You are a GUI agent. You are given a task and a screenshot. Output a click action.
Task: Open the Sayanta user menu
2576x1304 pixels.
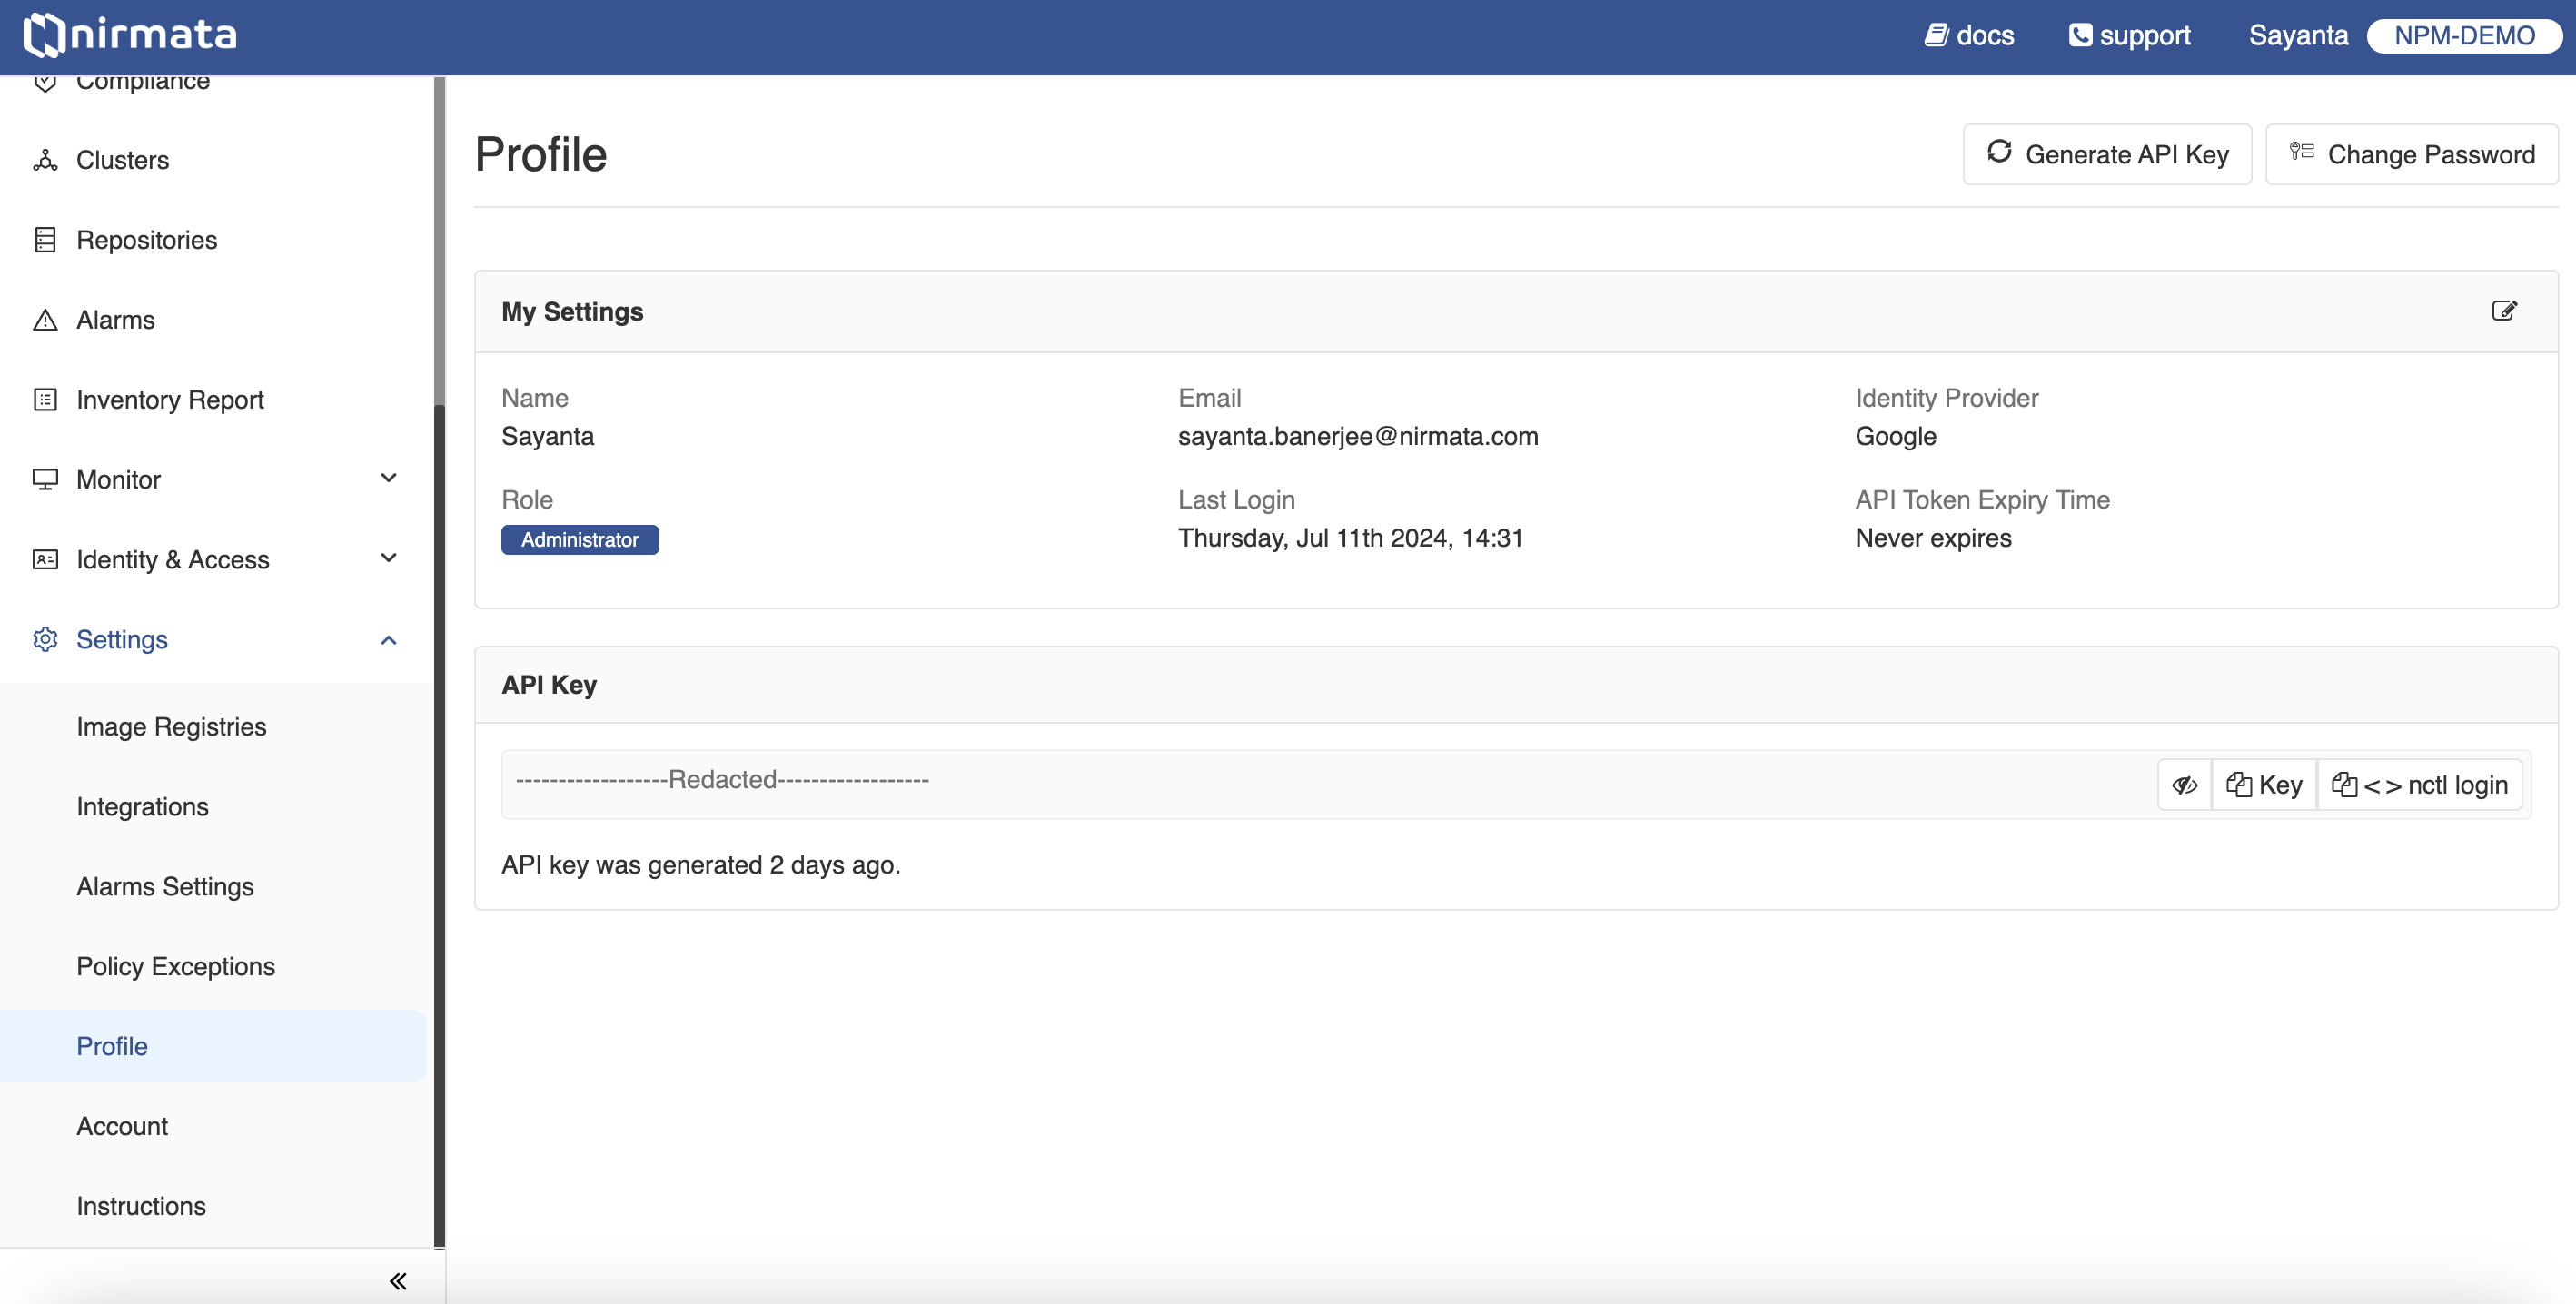2298,35
